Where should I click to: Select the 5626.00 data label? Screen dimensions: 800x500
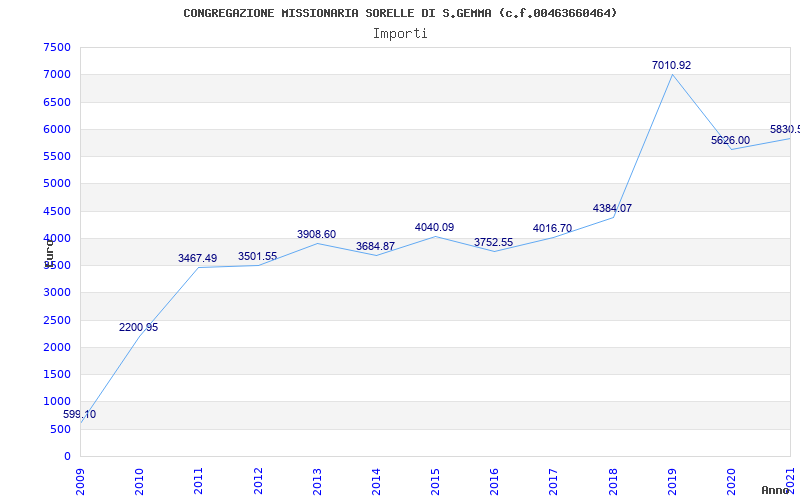(731, 141)
